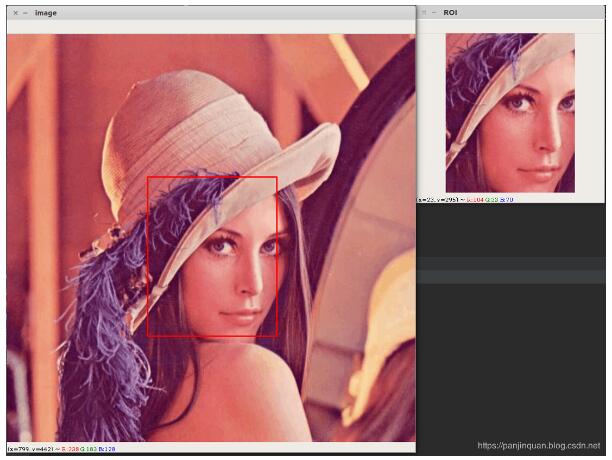
Task: Click pixel coordinates in ROI window status bar
Action: coord(438,200)
